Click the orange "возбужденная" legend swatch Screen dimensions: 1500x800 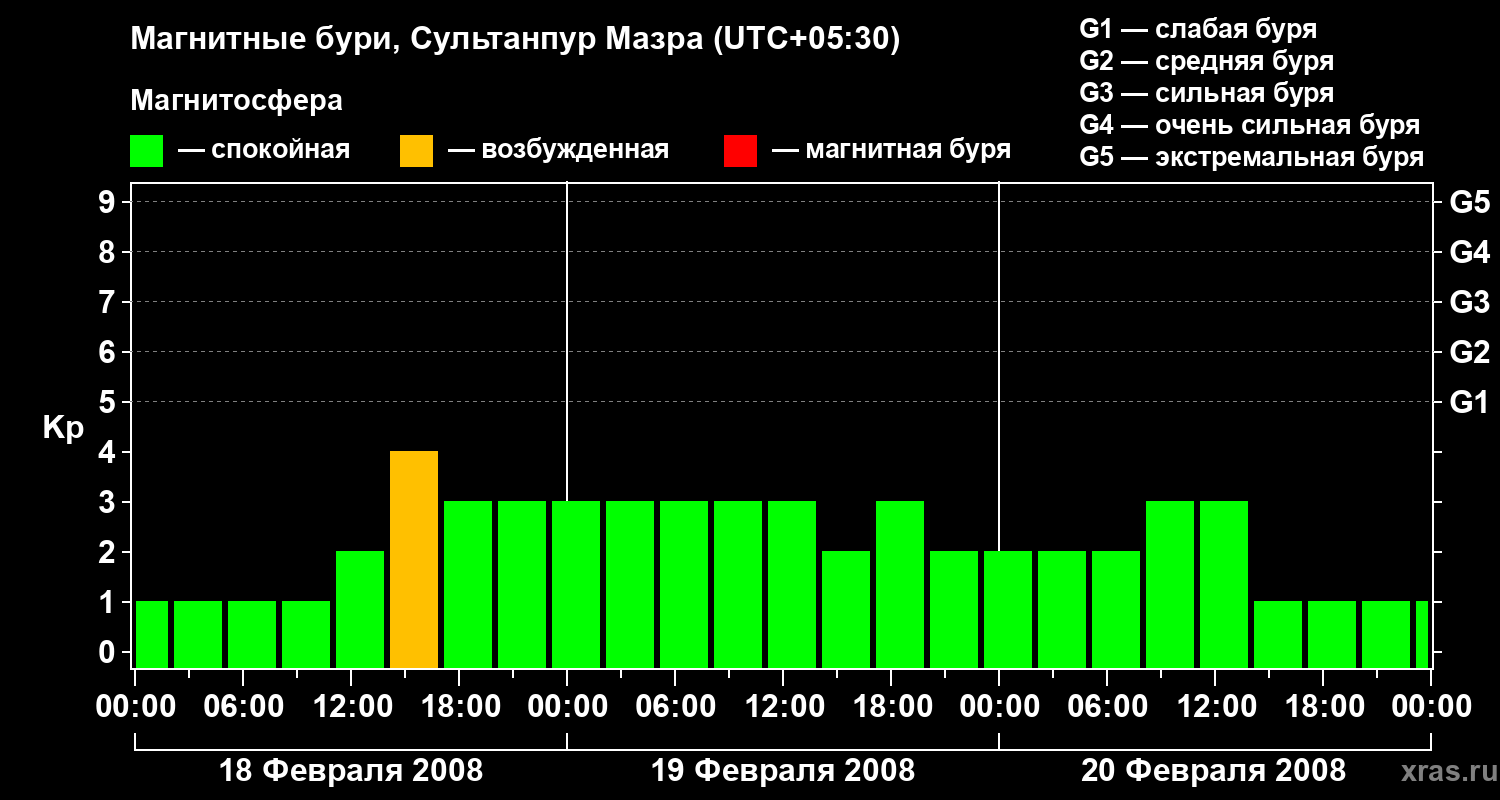[417, 150]
